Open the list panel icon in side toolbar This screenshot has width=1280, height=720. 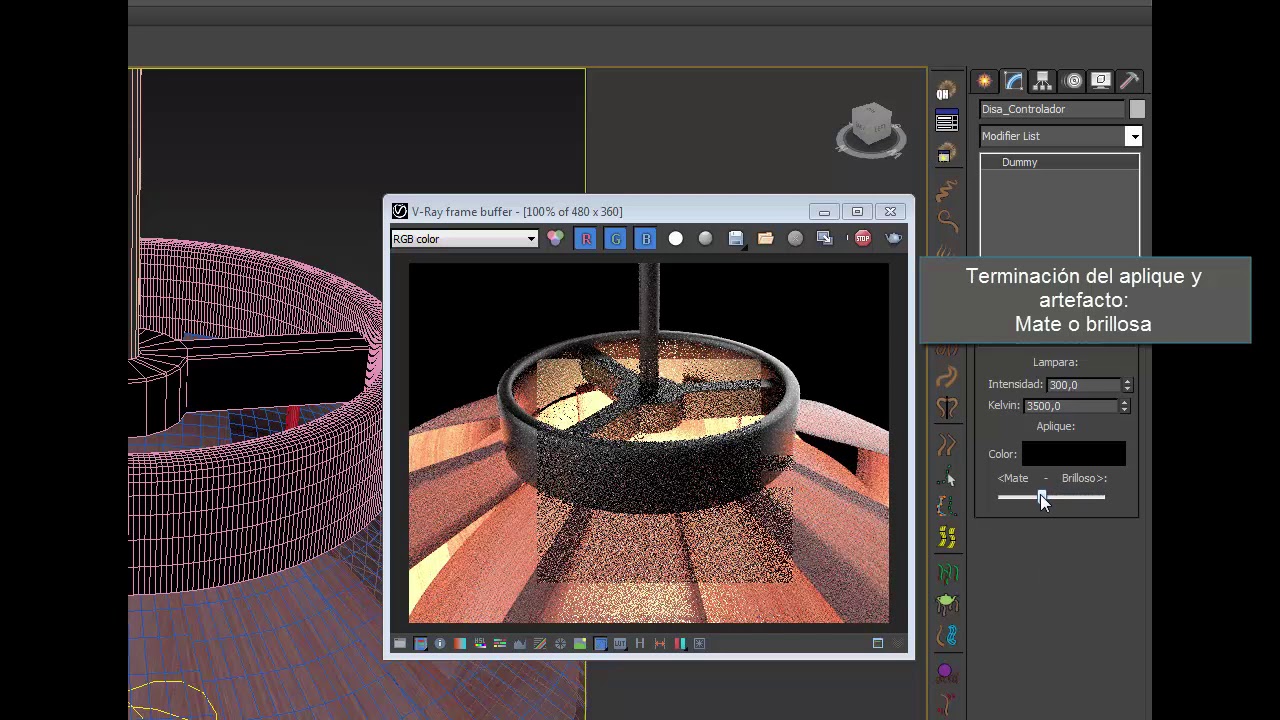(946, 122)
